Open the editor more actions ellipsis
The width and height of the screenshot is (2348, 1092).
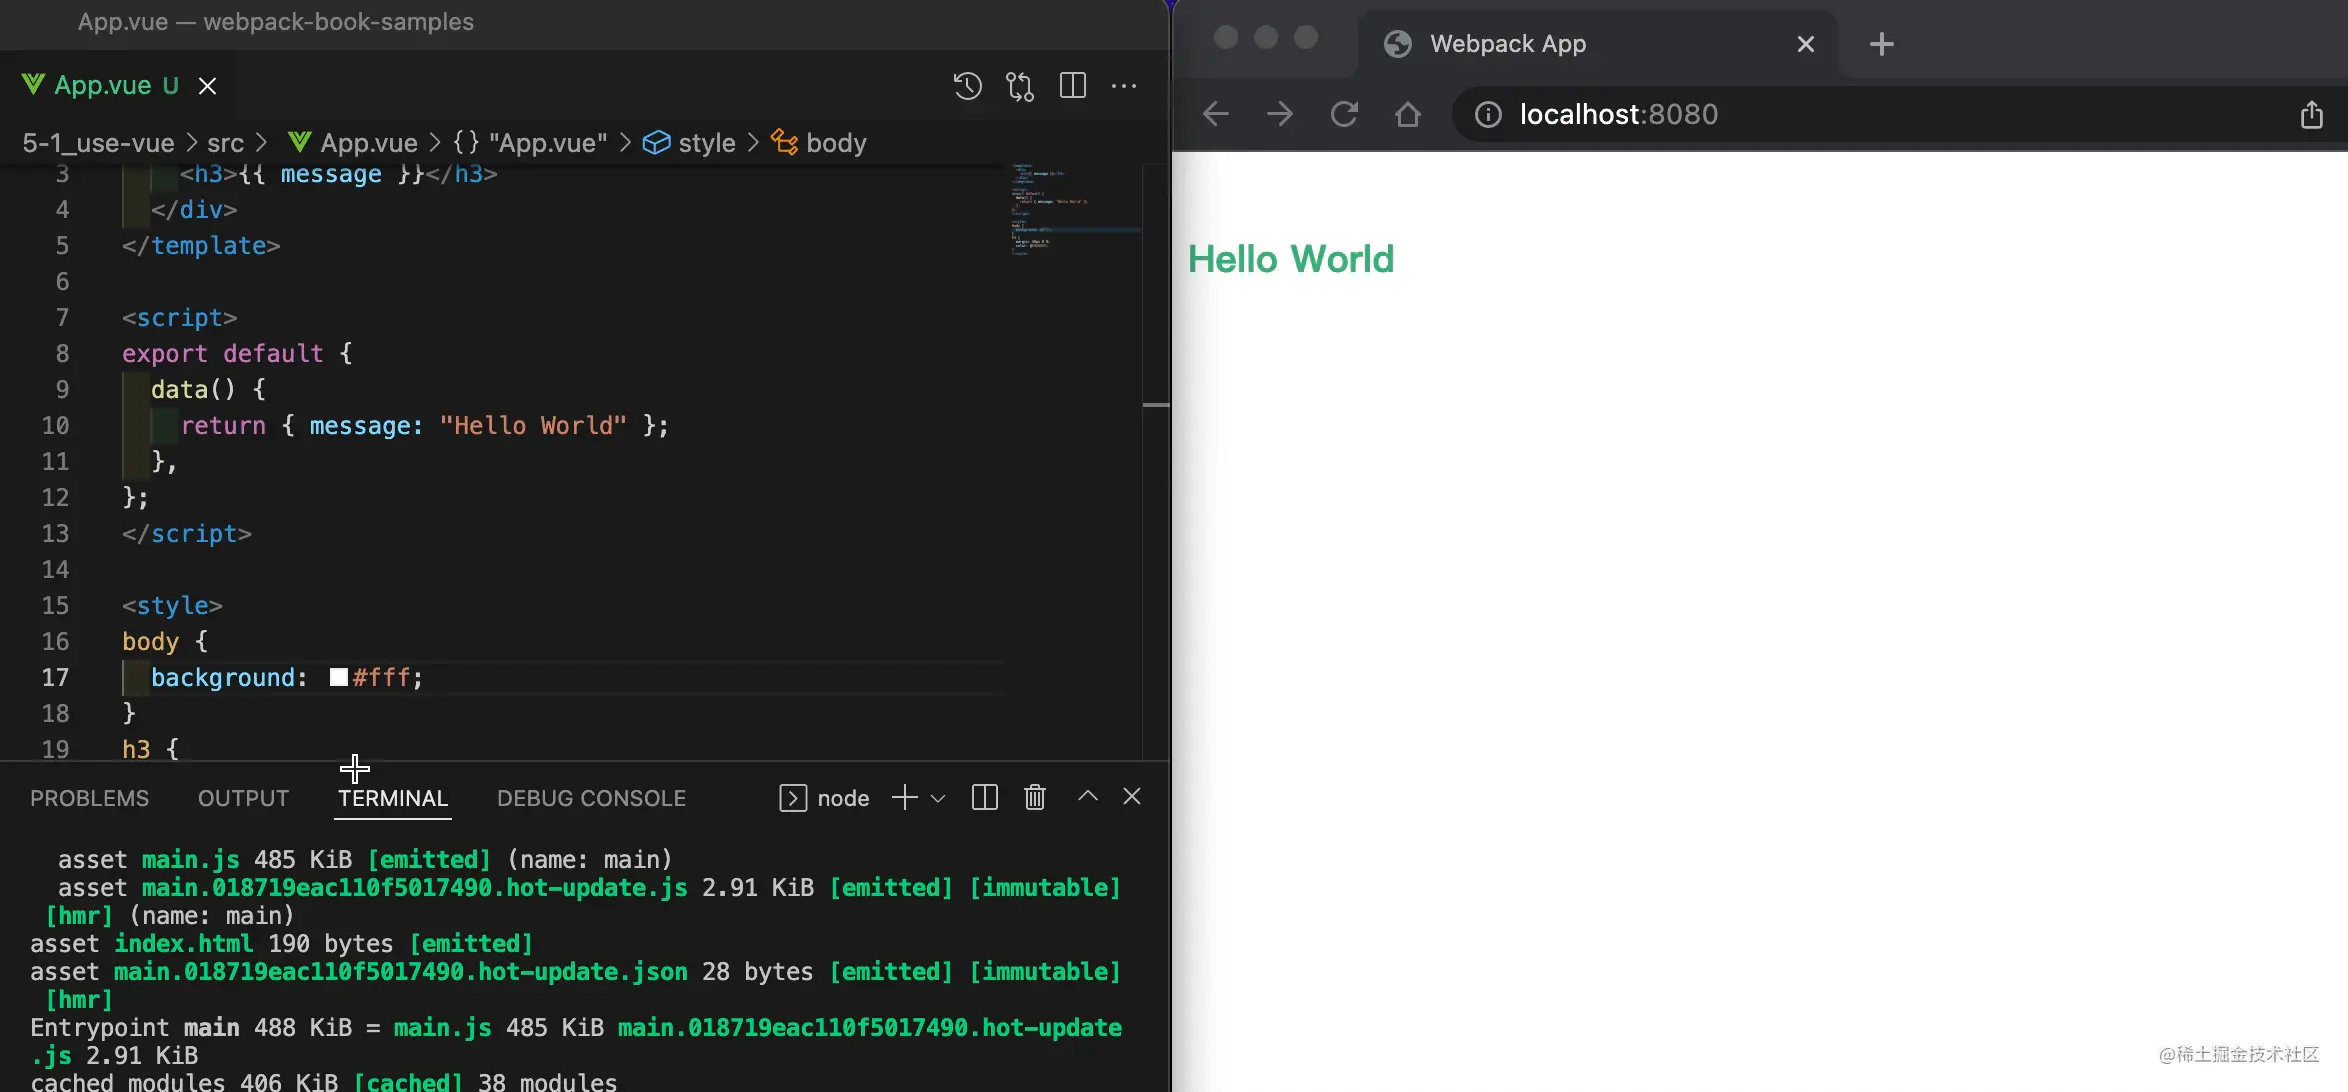tap(1124, 86)
